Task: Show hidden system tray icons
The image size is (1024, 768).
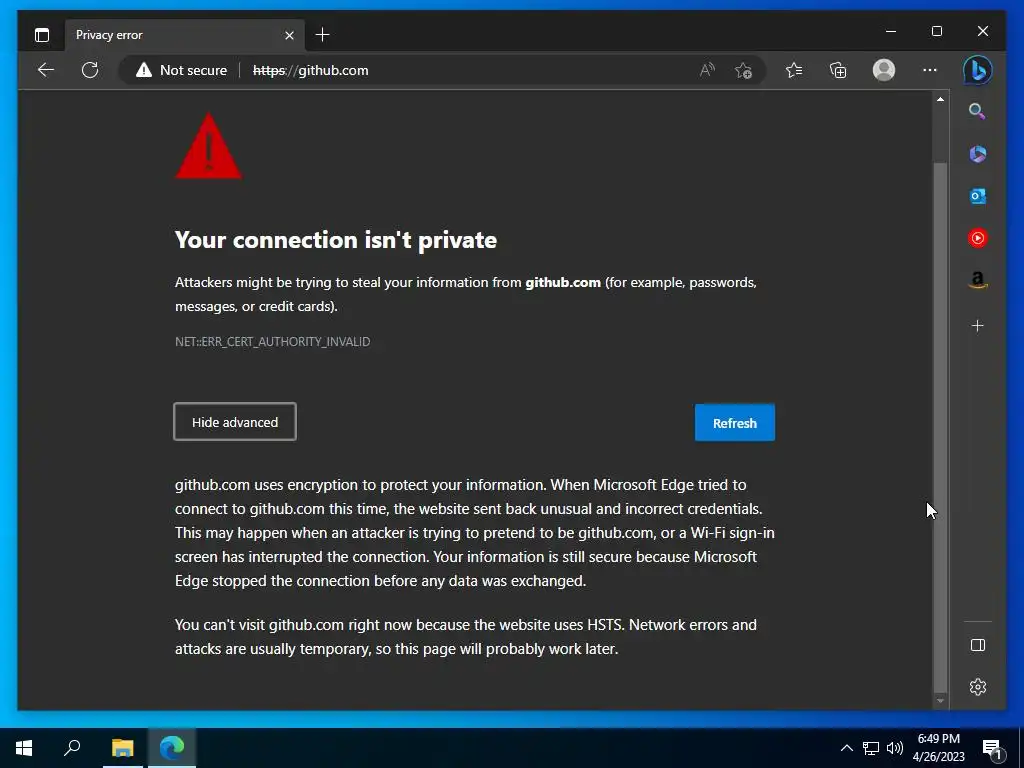Action: pyautogui.click(x=846, y=748)
